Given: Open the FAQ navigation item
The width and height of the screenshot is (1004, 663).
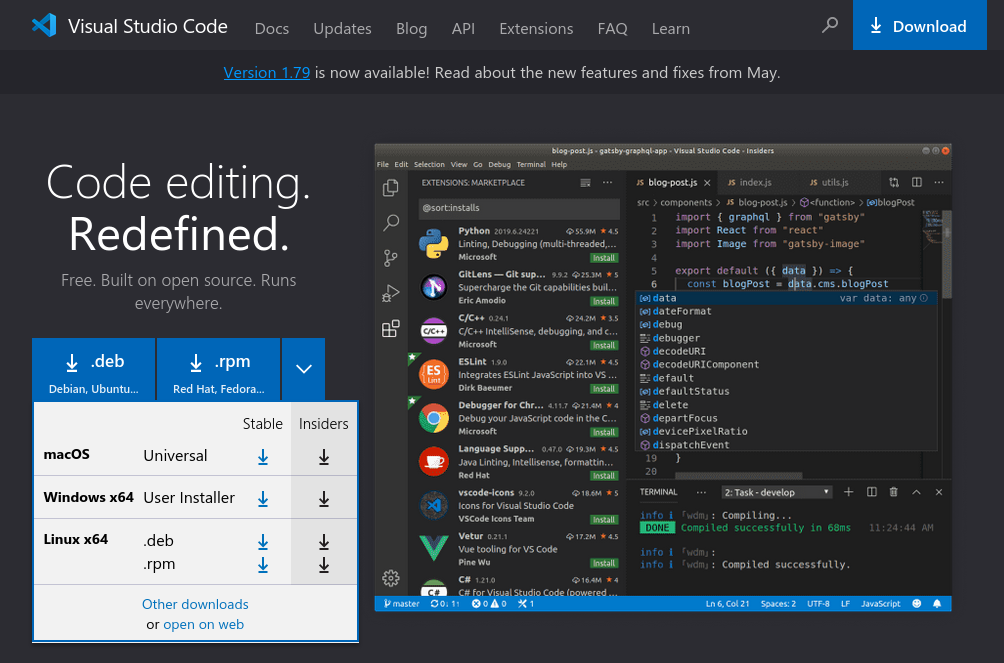Looking at the screenshot, I should 612,28.
